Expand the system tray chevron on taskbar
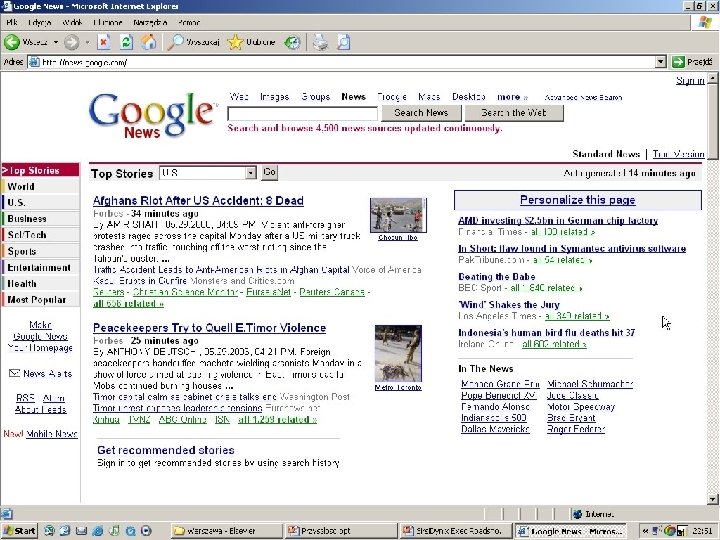The height and width of the screenshot is (540, 720). click(x=645, y=531)
